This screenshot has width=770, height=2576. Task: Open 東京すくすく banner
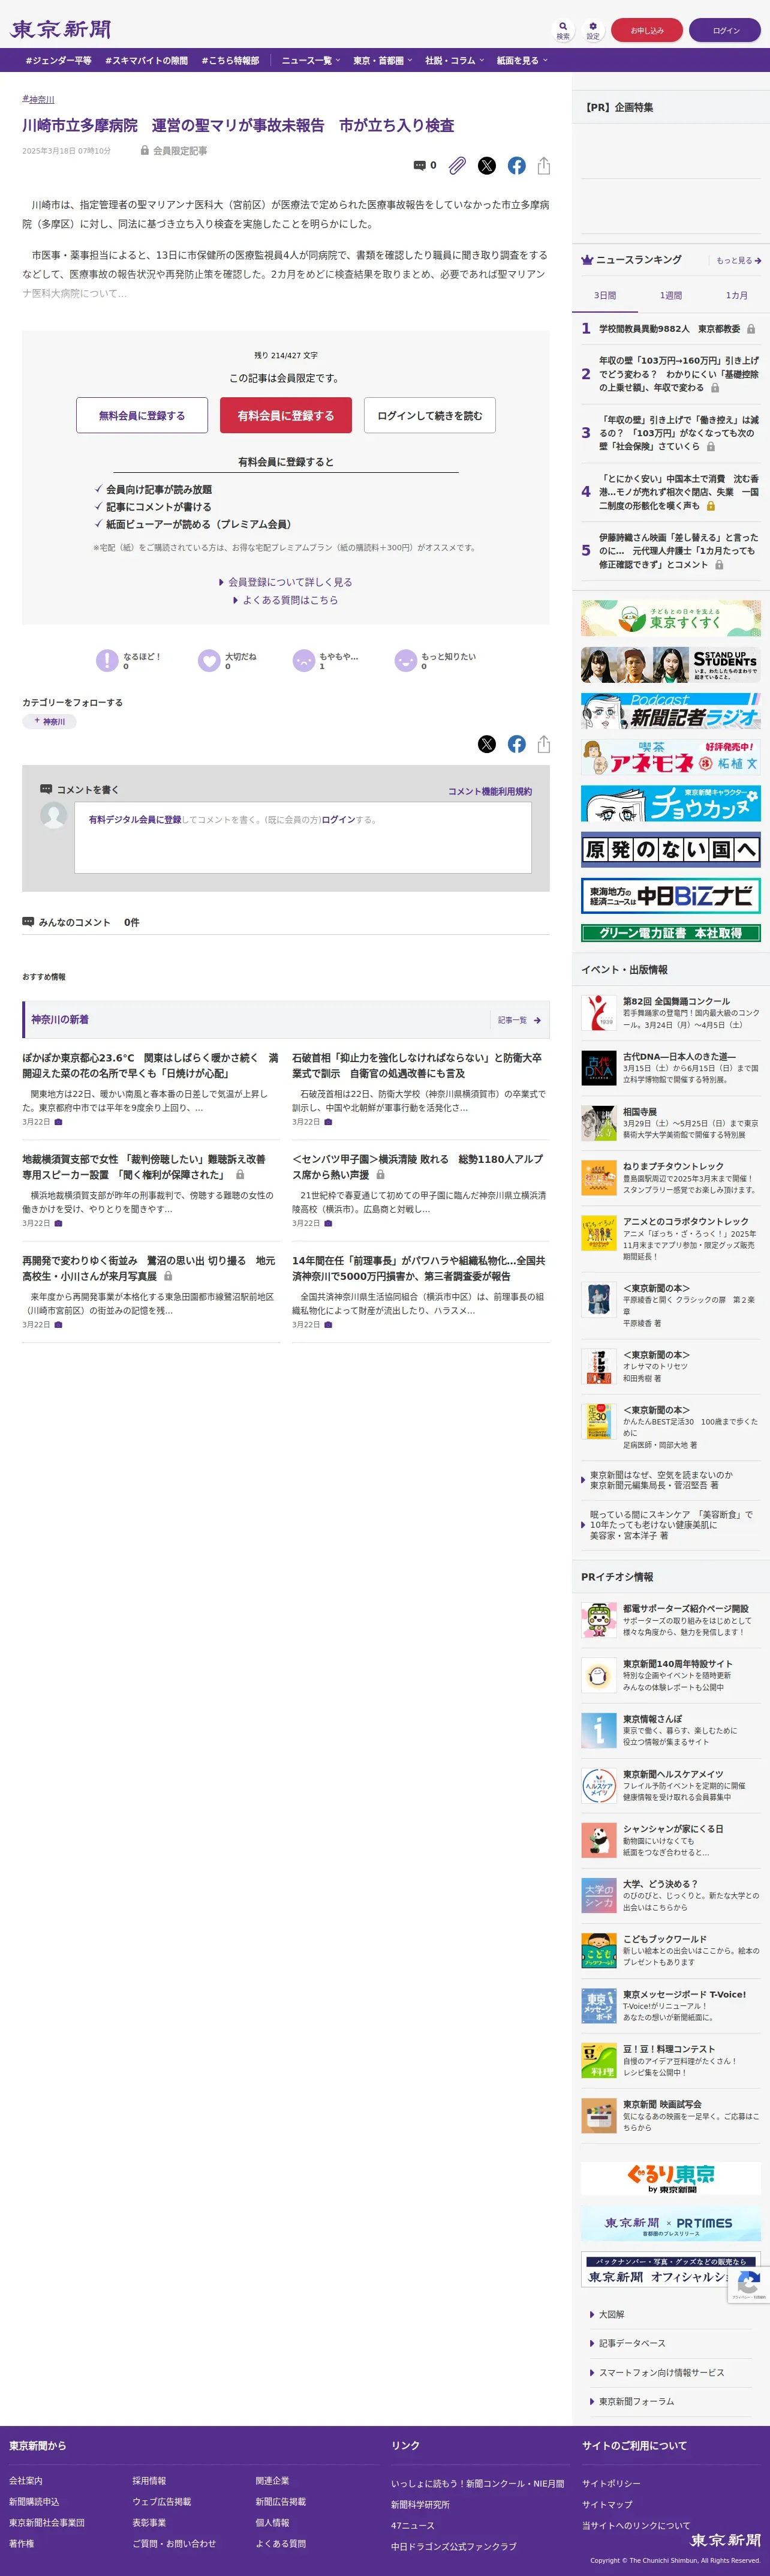click(671, 618)
